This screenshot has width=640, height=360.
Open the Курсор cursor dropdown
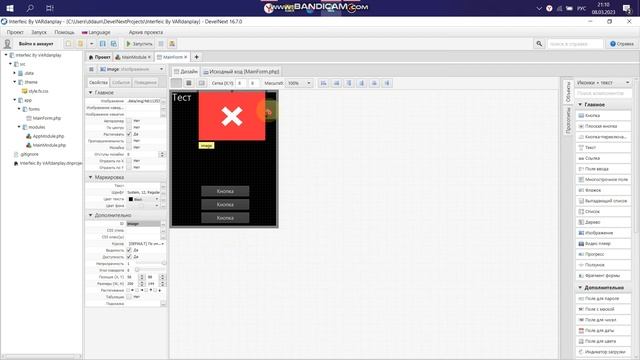[x=146, y=244]
